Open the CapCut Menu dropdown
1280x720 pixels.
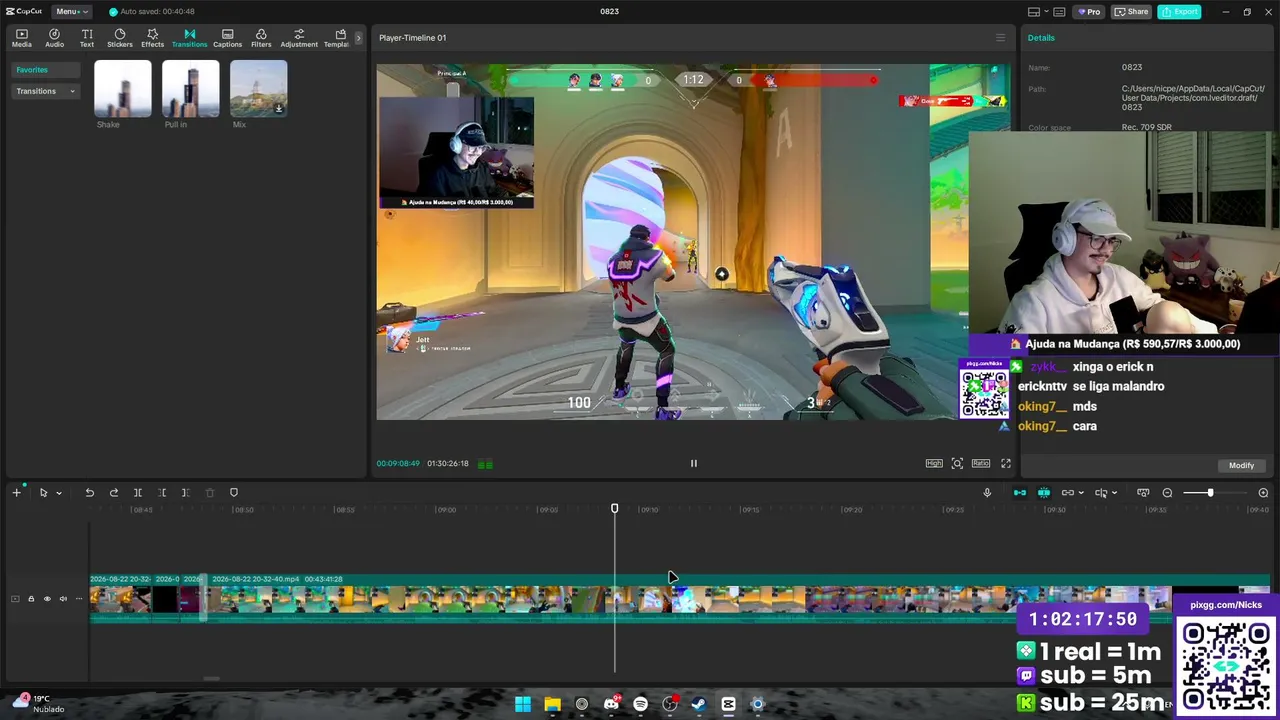pyautogui.click(x=71, y=11)
